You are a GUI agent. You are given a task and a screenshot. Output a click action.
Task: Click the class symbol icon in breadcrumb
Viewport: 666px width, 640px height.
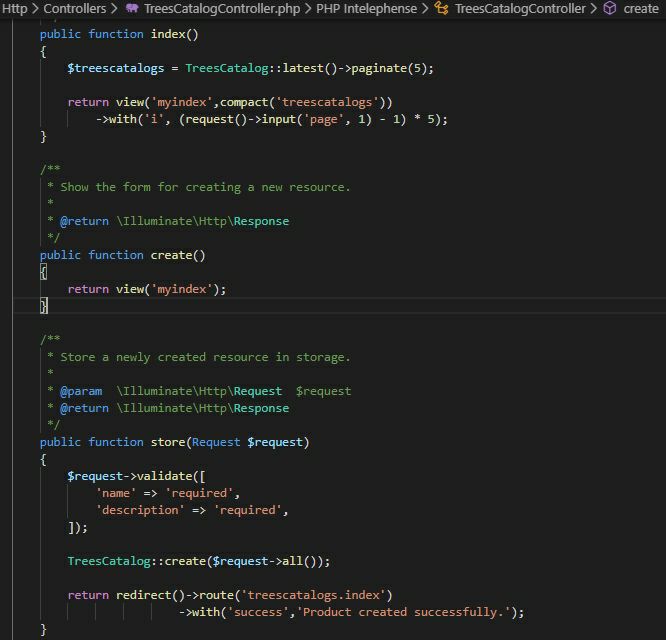(x=441, y=8)
